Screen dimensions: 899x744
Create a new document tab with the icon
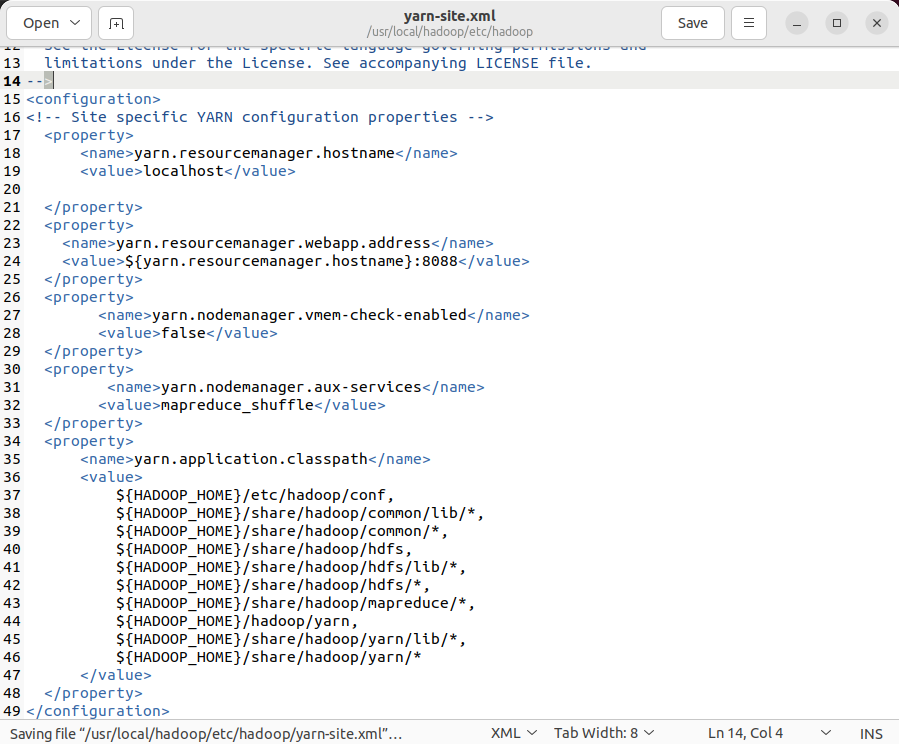point(116,23)
